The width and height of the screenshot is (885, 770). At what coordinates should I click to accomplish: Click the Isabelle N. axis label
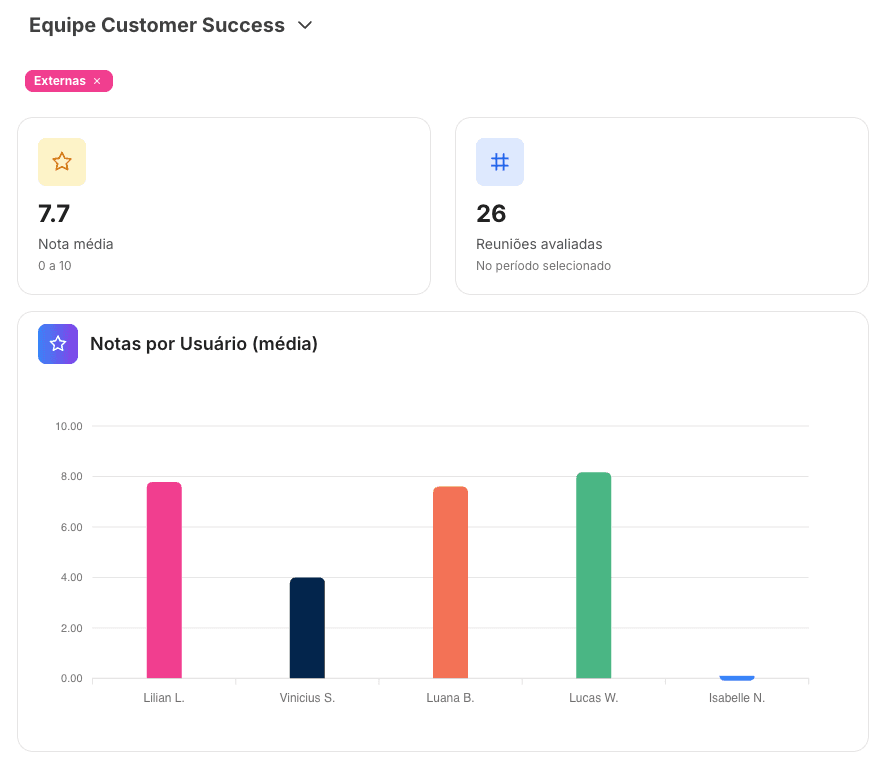[737, 698]
